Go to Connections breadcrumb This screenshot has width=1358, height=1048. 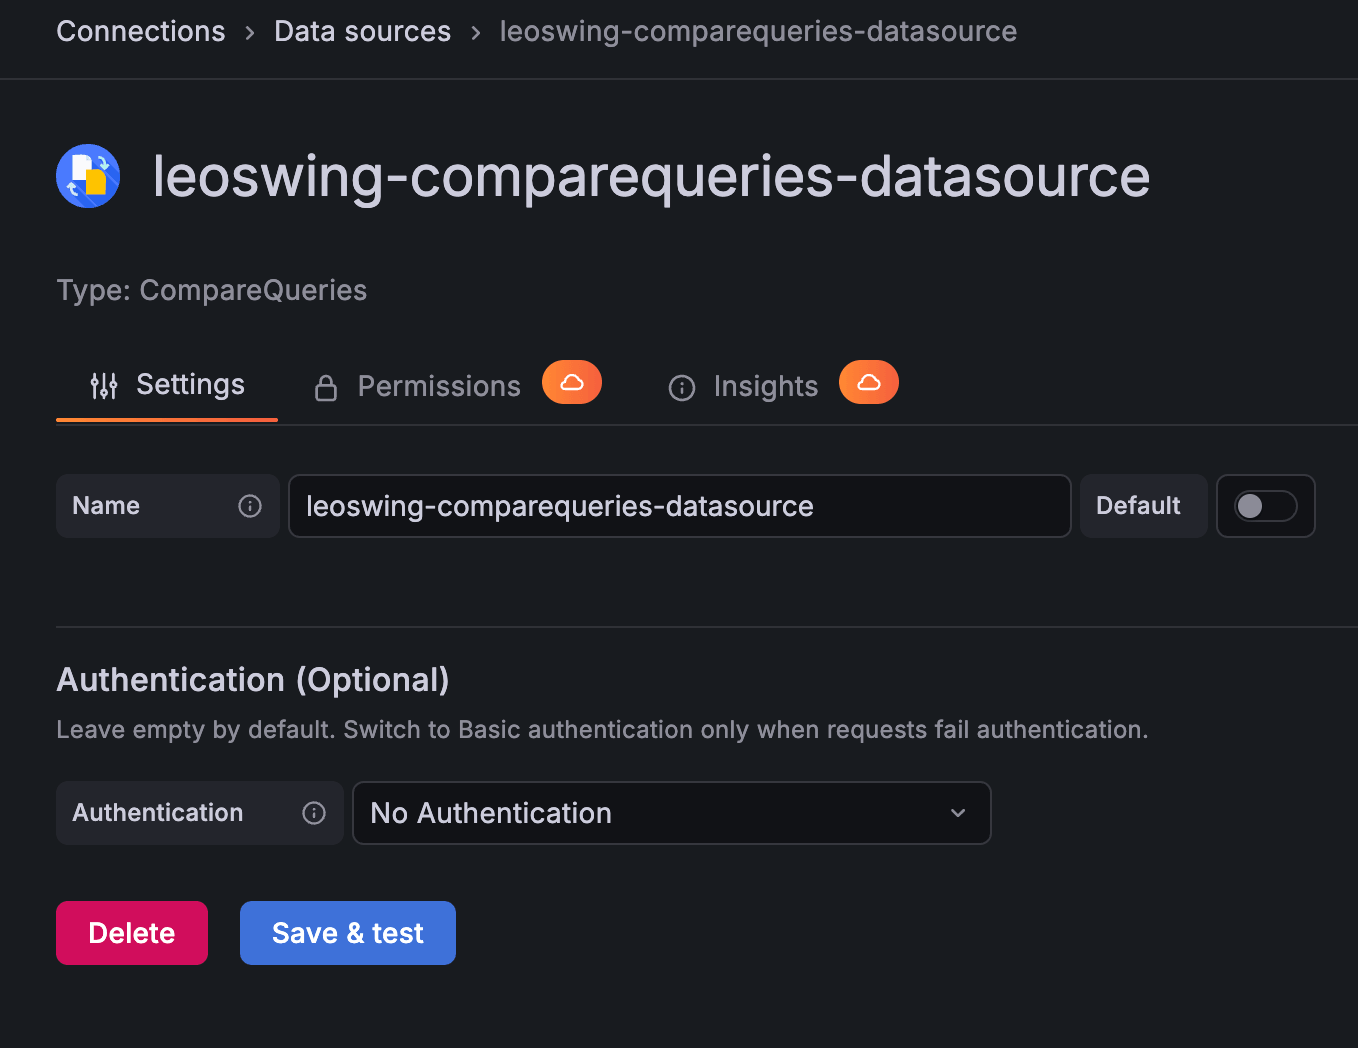[x=141, y=31]
